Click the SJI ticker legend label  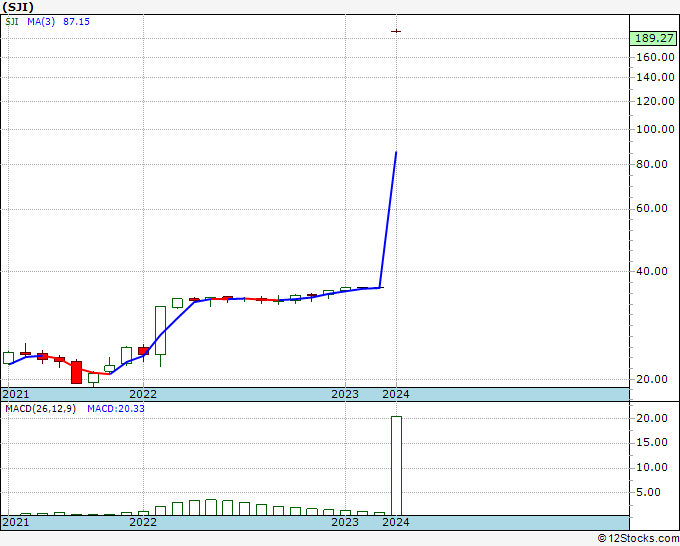12,22
